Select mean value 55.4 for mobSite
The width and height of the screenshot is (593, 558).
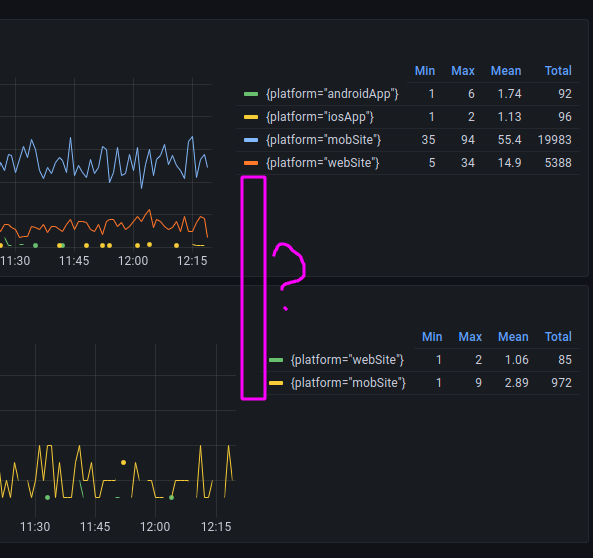point(509,140)
